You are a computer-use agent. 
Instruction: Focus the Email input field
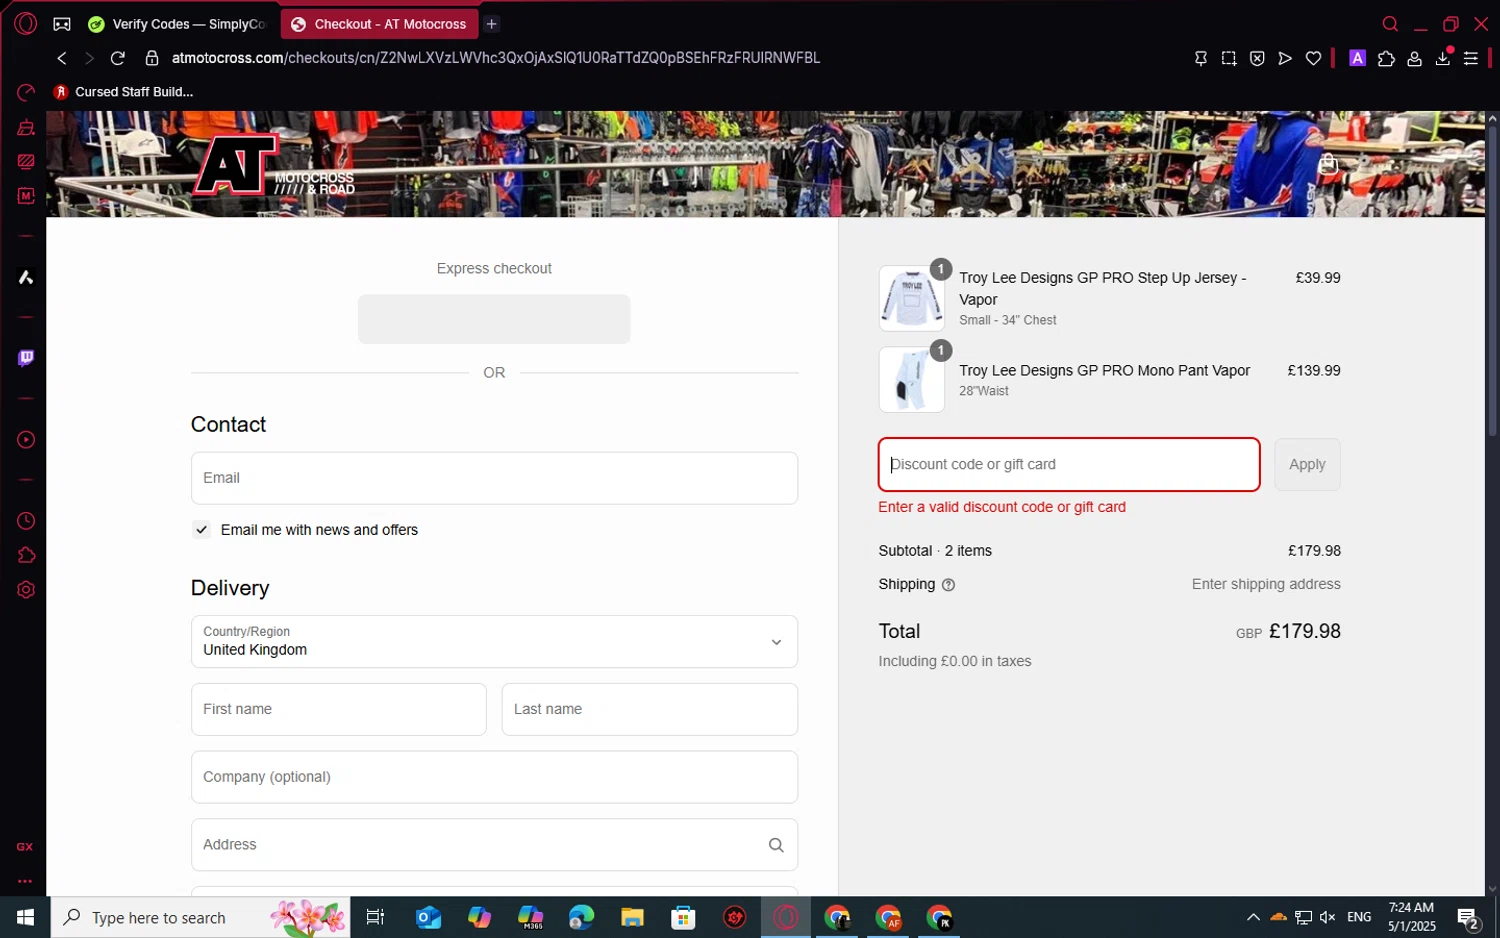(494, 478)
